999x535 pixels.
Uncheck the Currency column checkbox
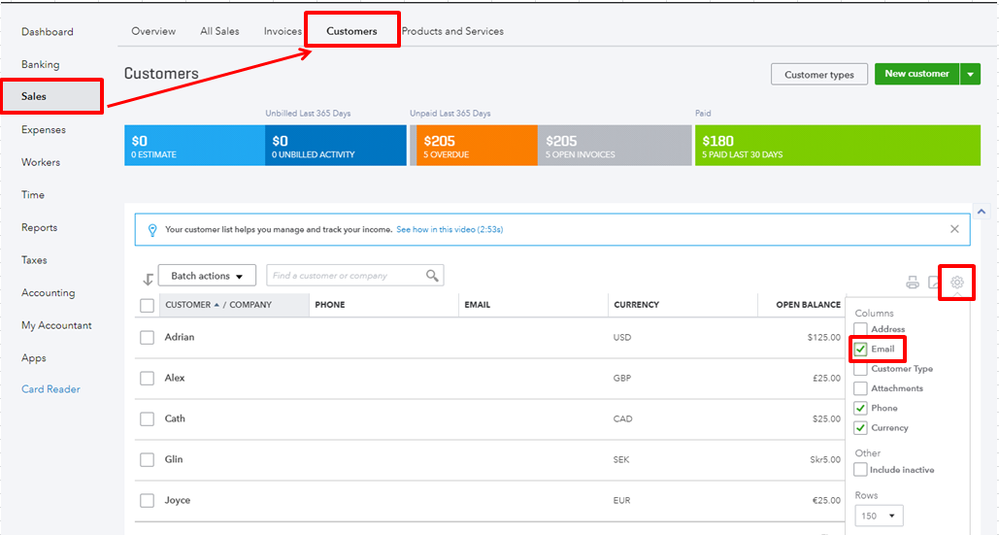861,428
